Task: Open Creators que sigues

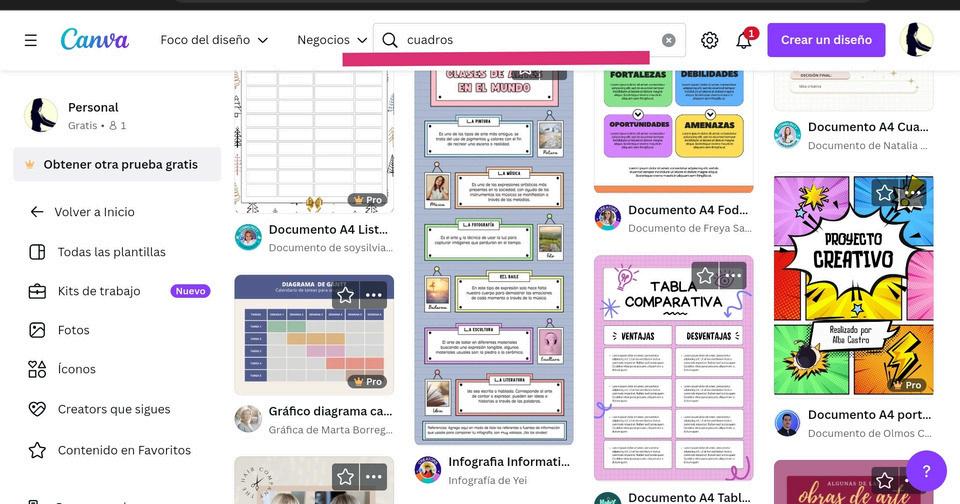Action: pos(114,409)
